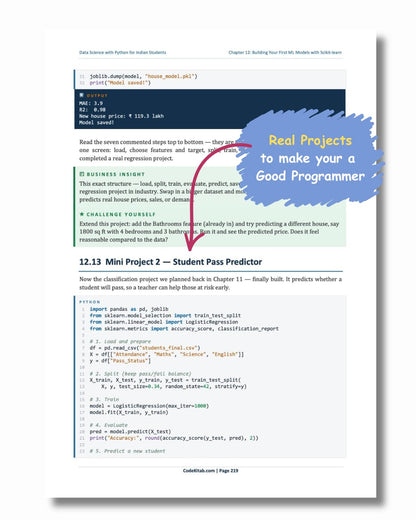The width and height of the screenshot is (416, 520).
Task: Click the comment "# 2. Split (keep pass/fail balance)"
Action: pos(140,374)
